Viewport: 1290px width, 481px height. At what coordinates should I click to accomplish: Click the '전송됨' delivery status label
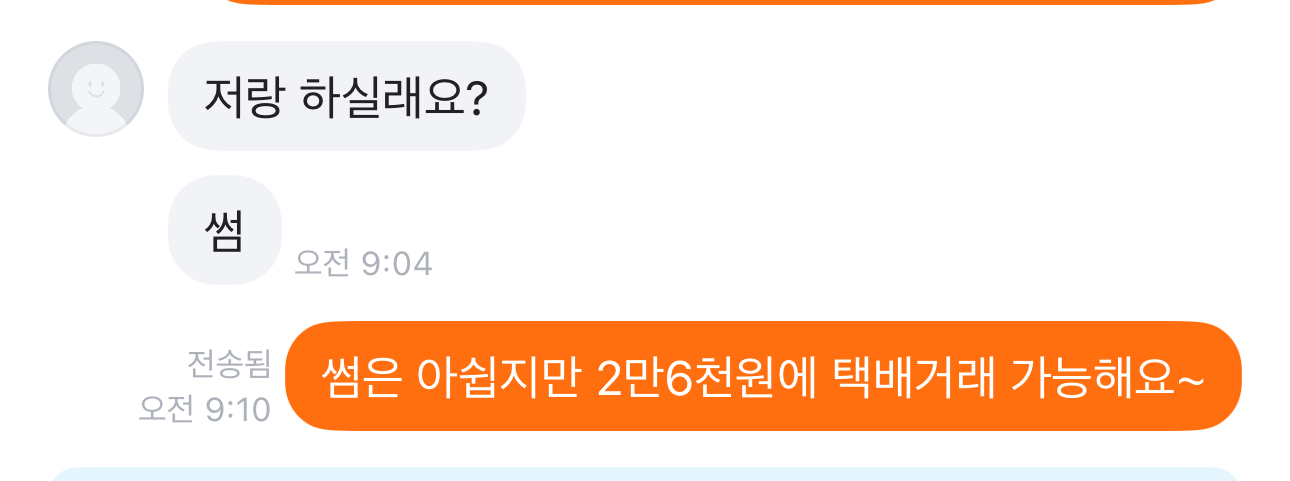click(229, 364)
